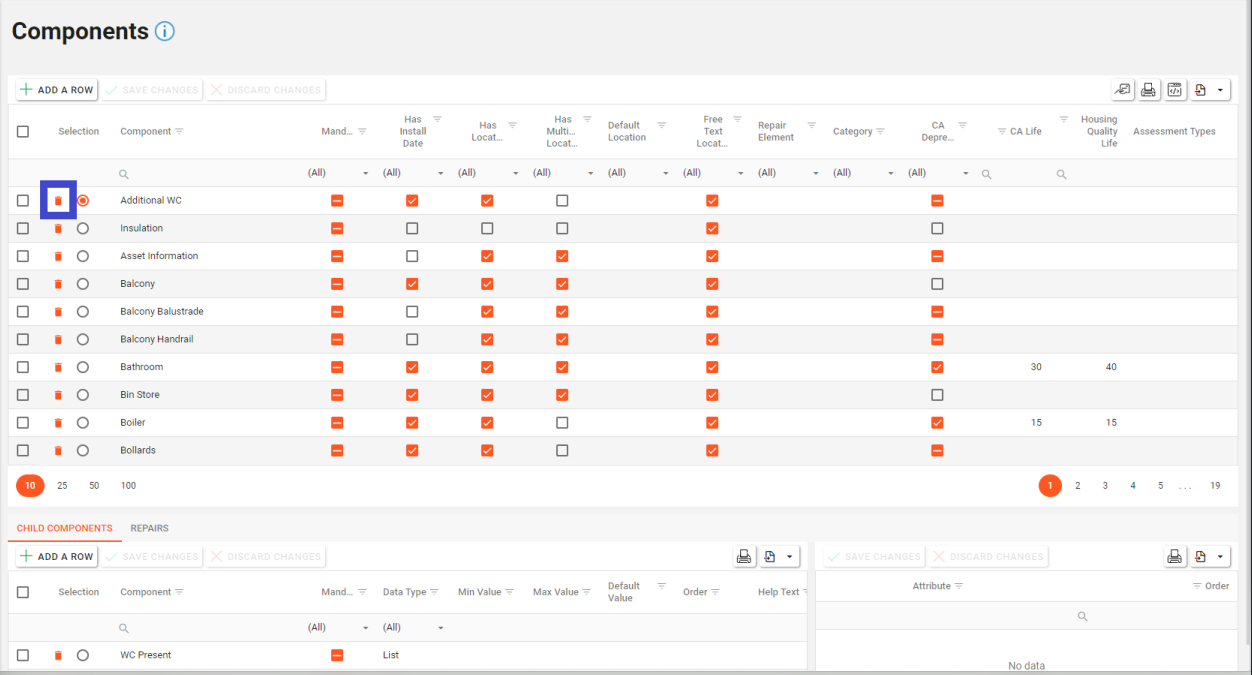This screenshot has width=1252, height=675.
Task: Click the top Add a Row button
Action: click(57, 90)
